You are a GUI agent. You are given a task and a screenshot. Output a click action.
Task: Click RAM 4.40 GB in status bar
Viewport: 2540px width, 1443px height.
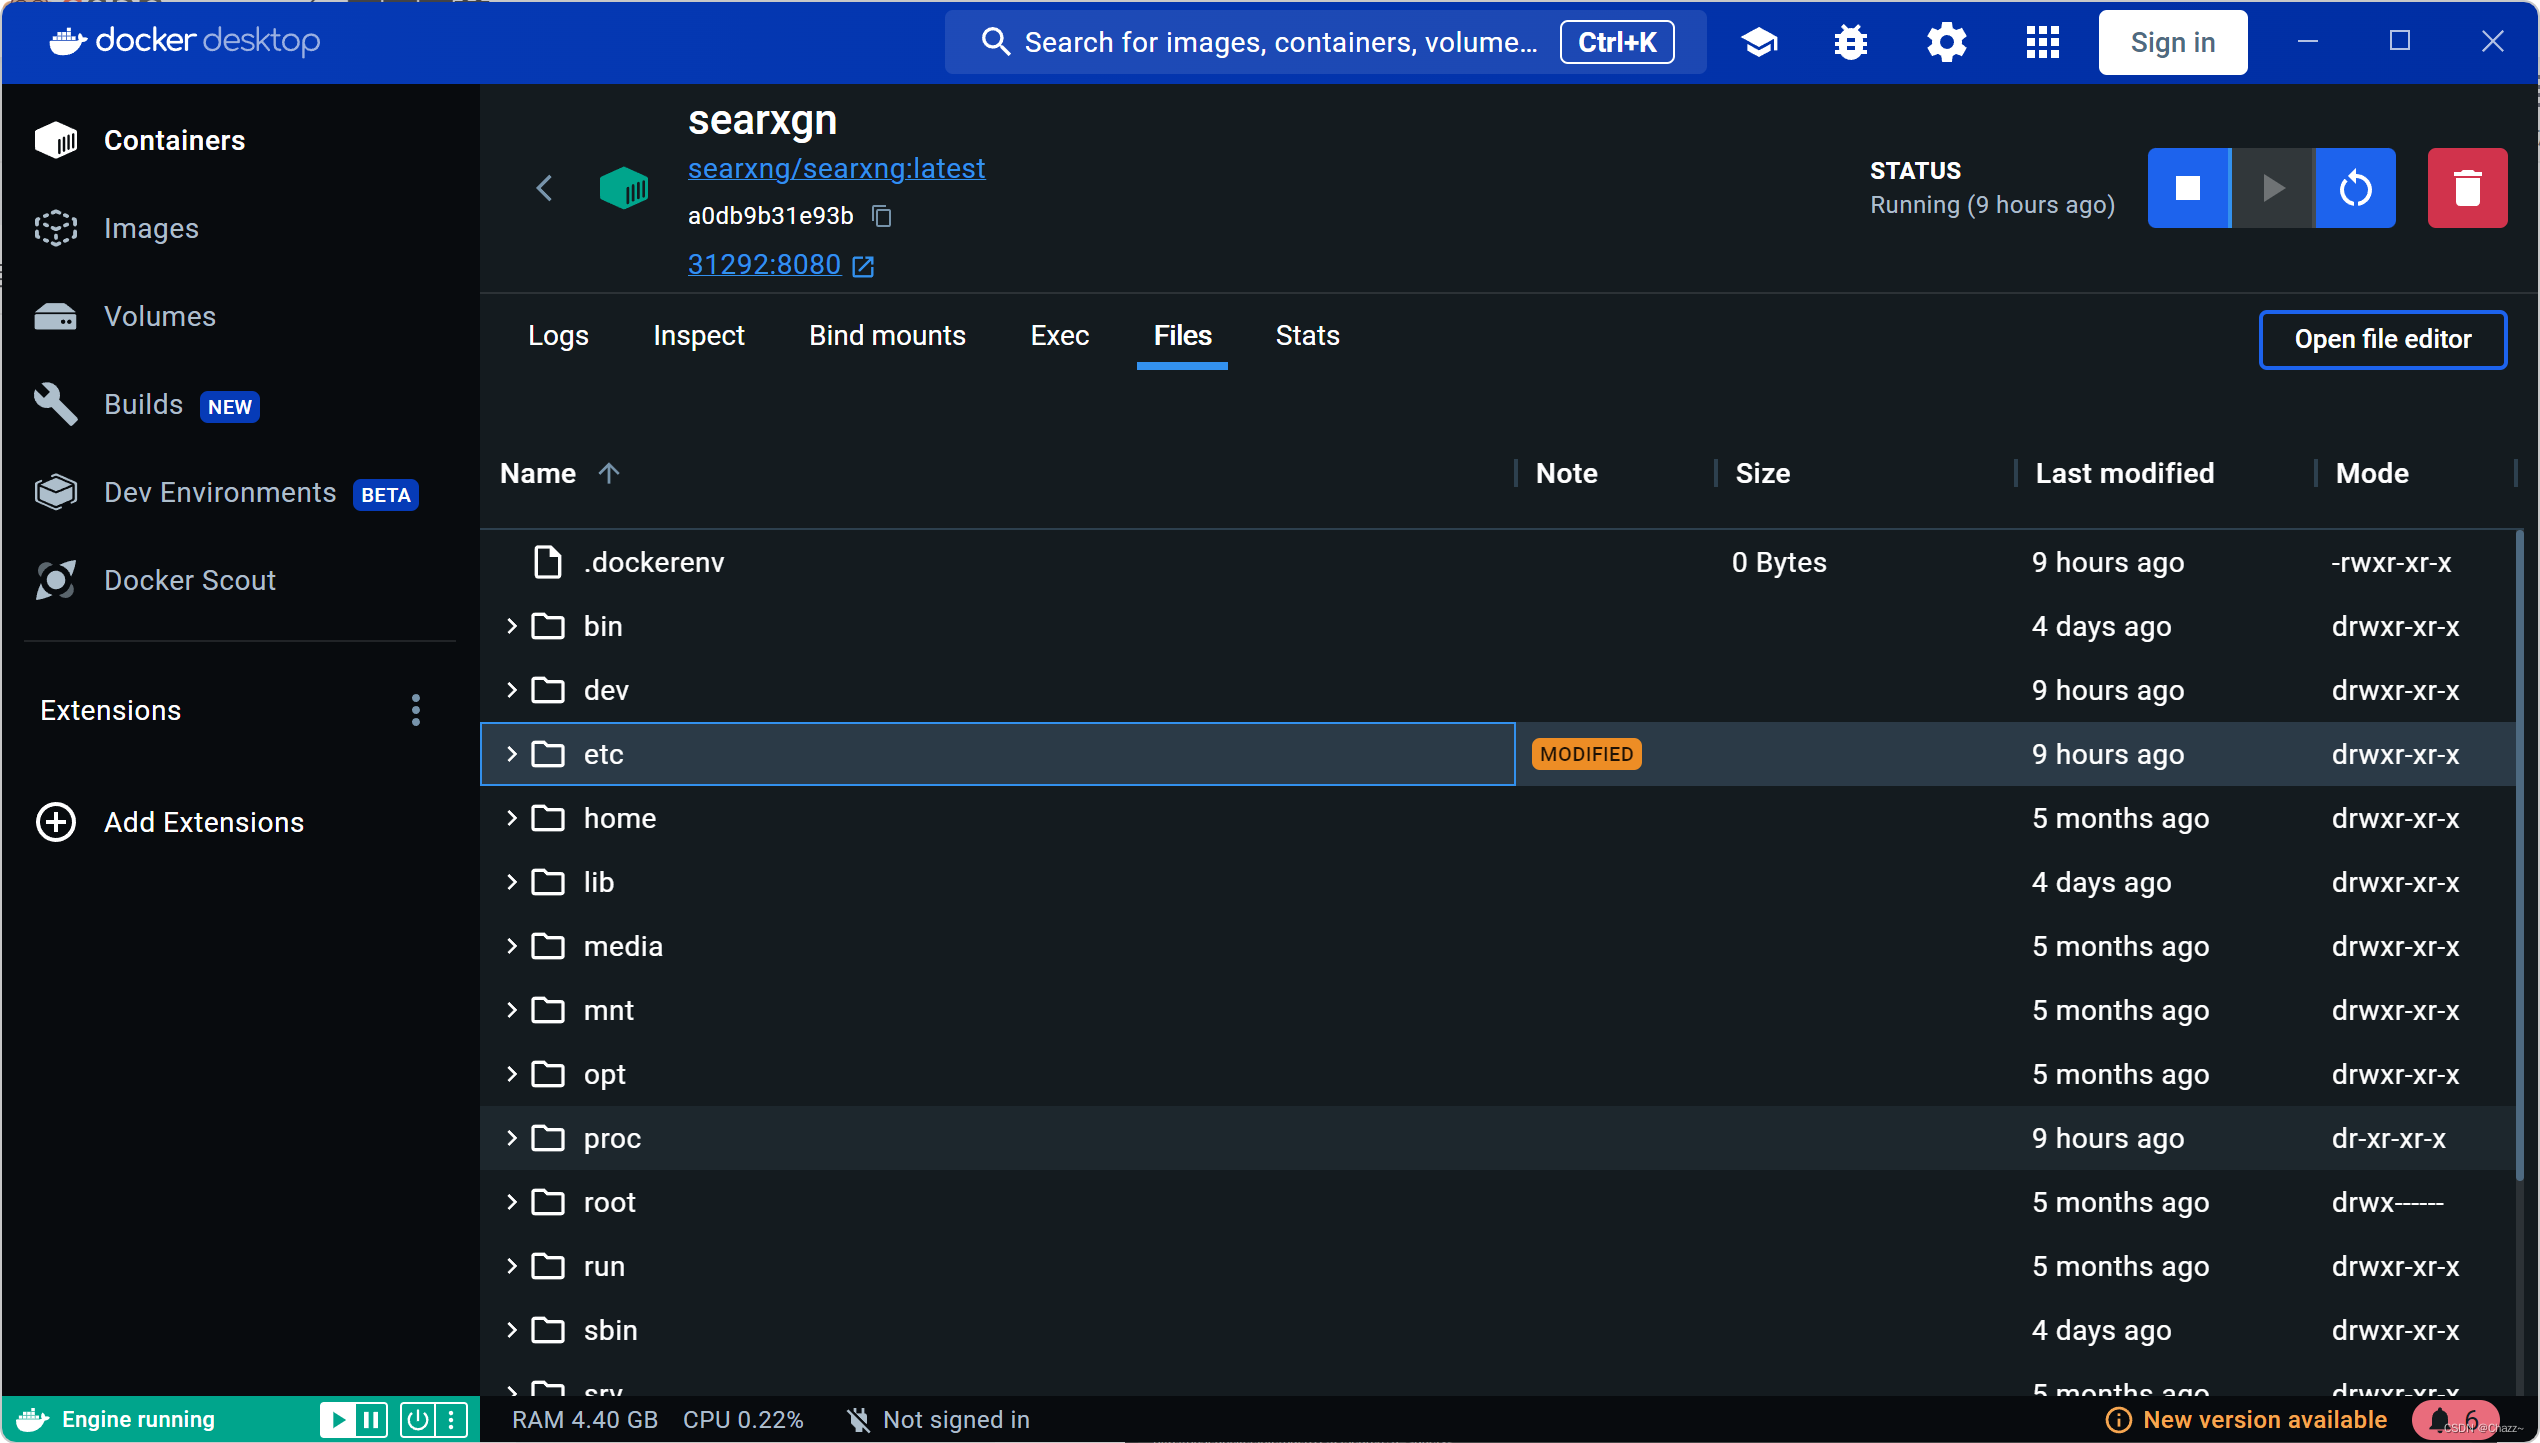point(585,1419)
